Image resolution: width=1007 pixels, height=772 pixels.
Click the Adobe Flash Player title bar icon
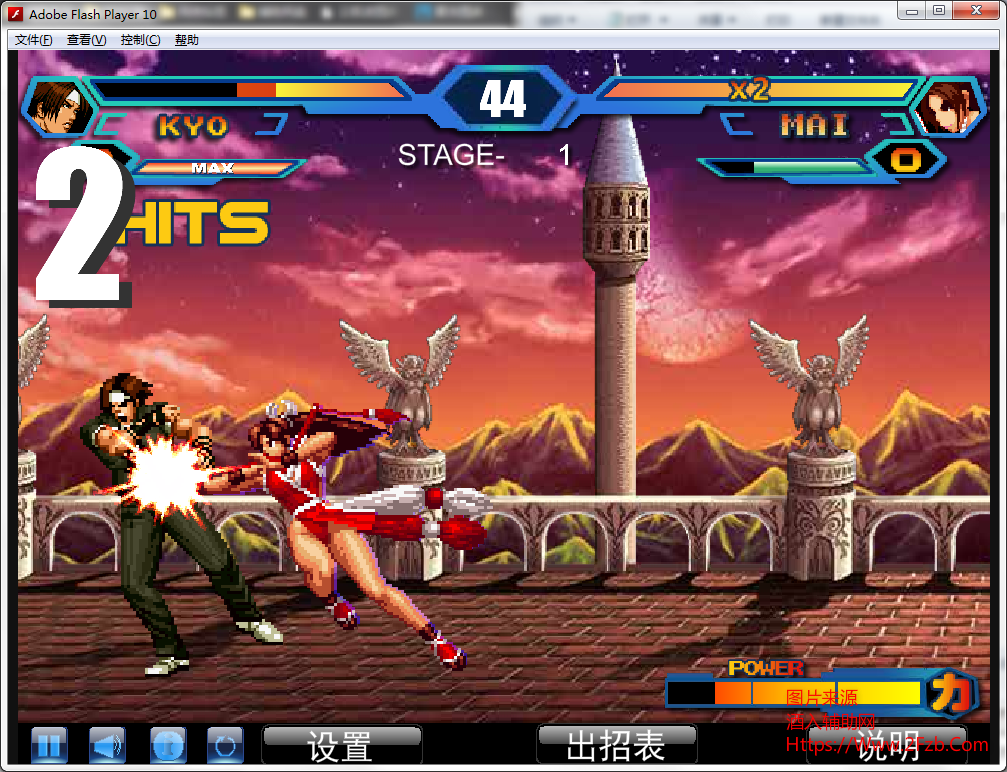click(16, 13)
